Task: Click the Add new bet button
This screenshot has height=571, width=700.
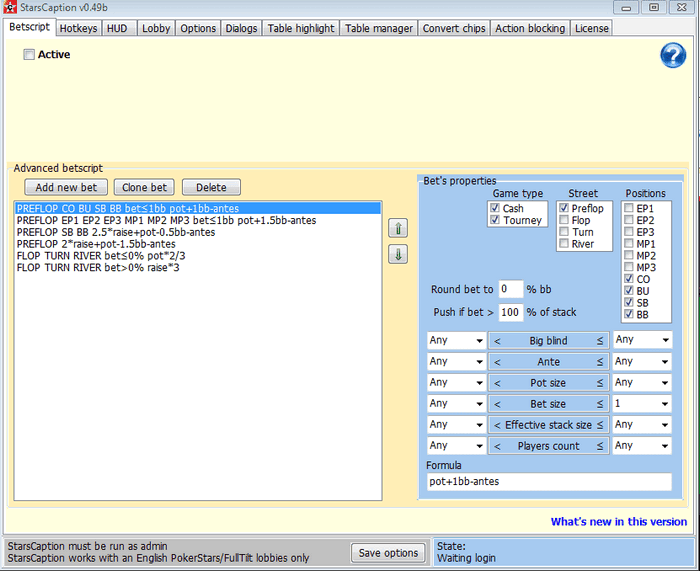Action: 66,187
